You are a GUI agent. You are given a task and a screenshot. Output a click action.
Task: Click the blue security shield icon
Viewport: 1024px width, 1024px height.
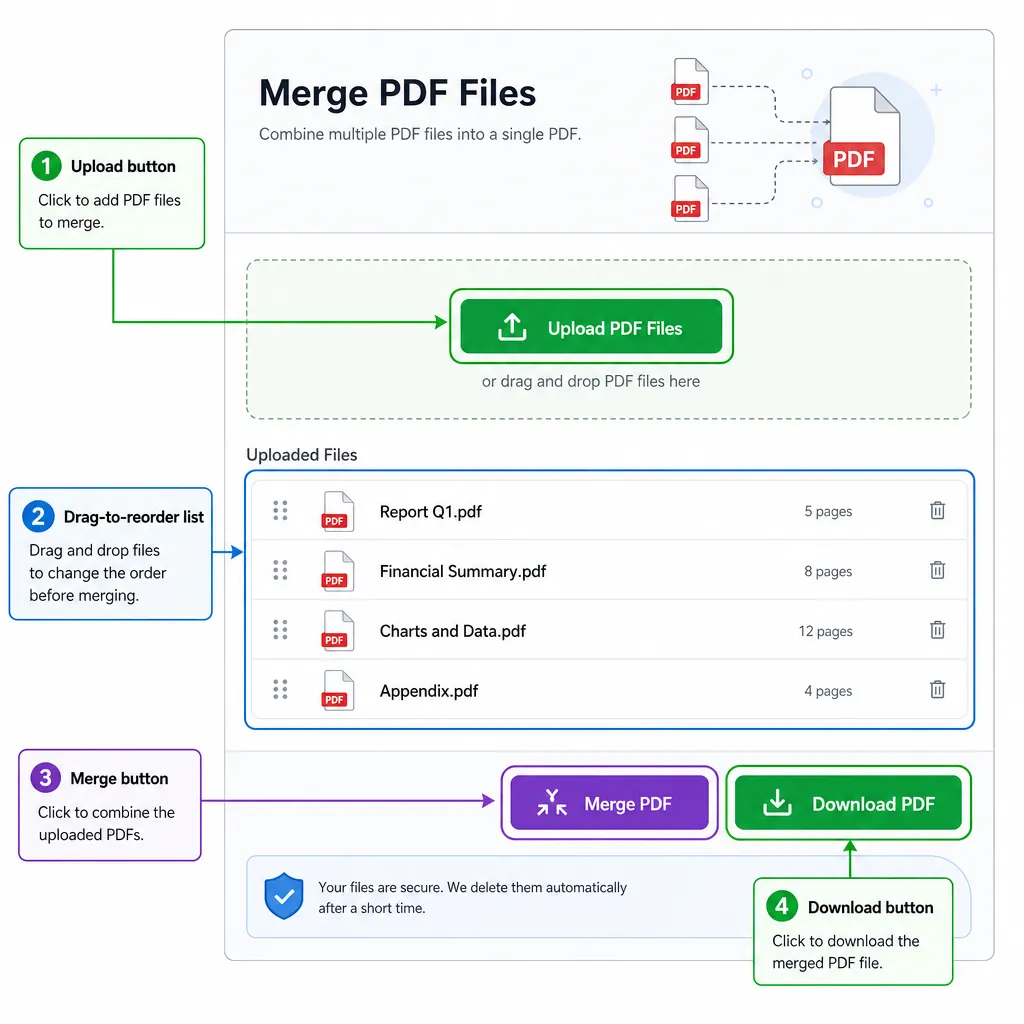tap(284, 896)
